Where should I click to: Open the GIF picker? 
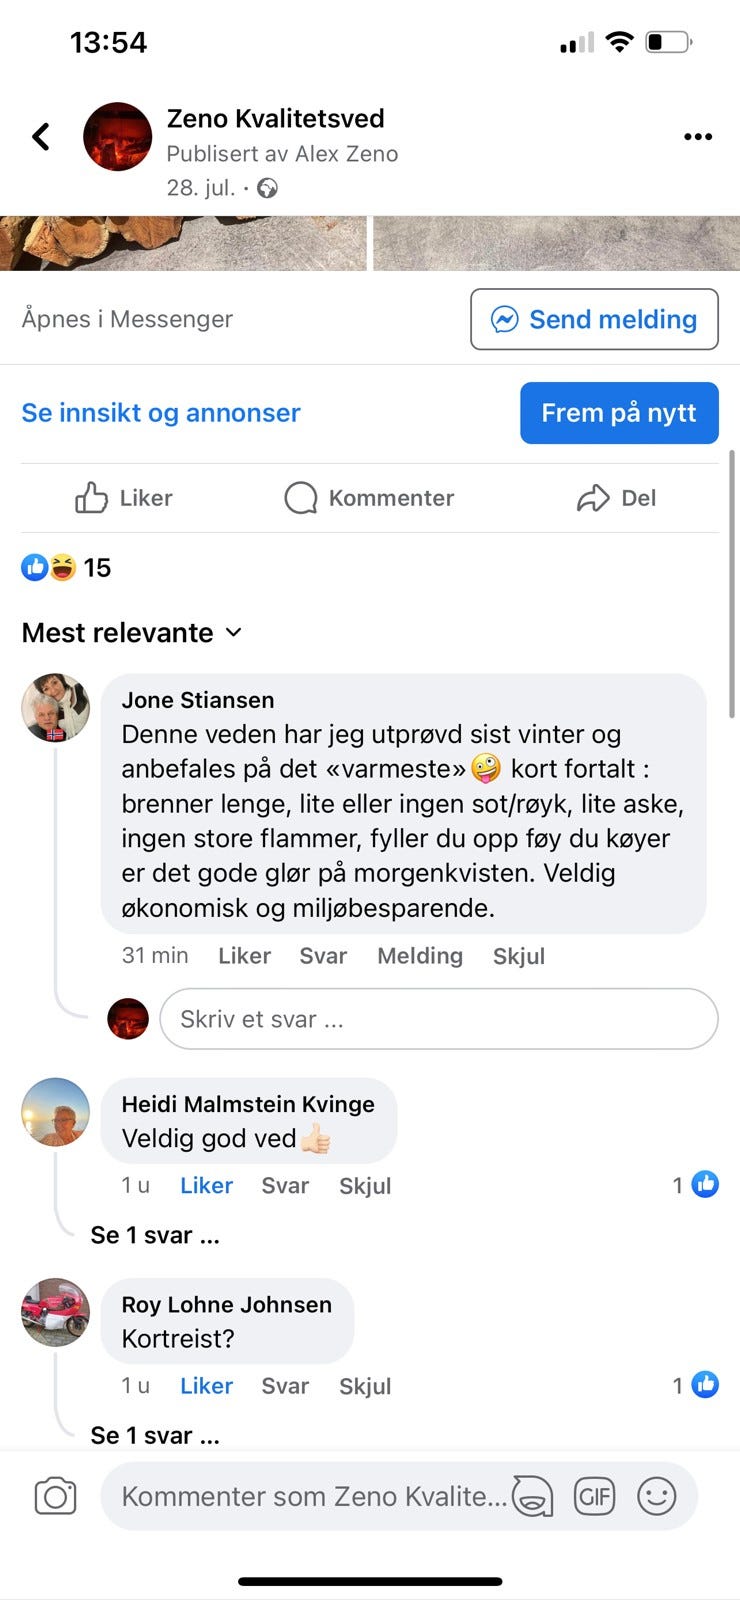[594, 1496]
